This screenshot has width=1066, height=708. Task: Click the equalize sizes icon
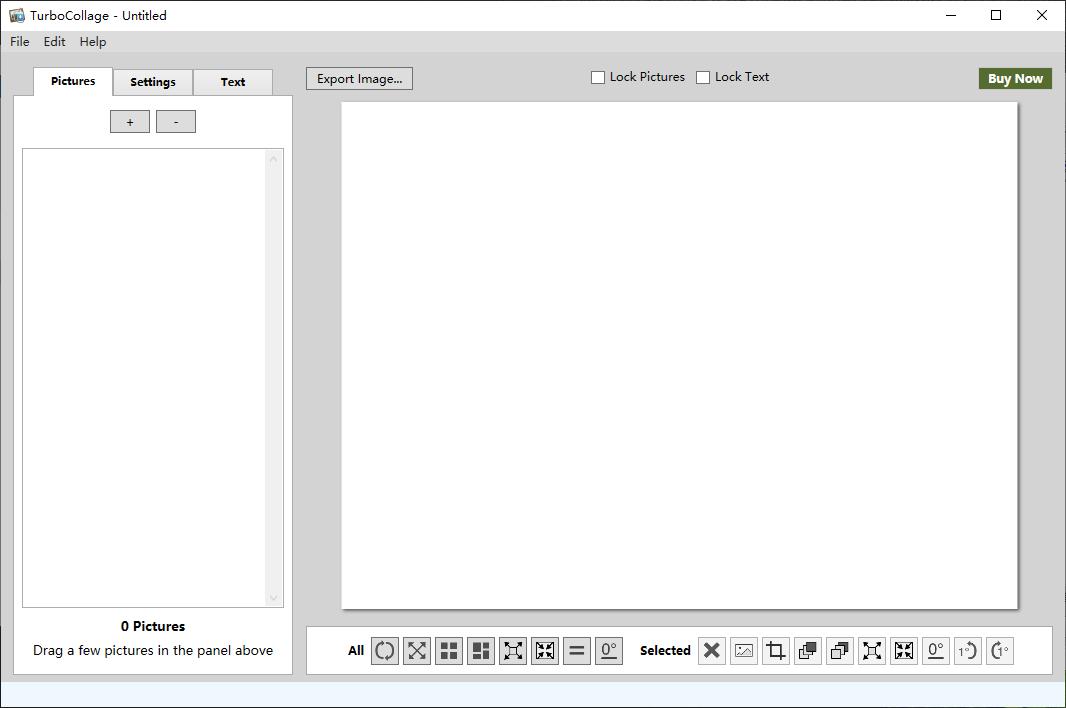click(x=577, y=651)
